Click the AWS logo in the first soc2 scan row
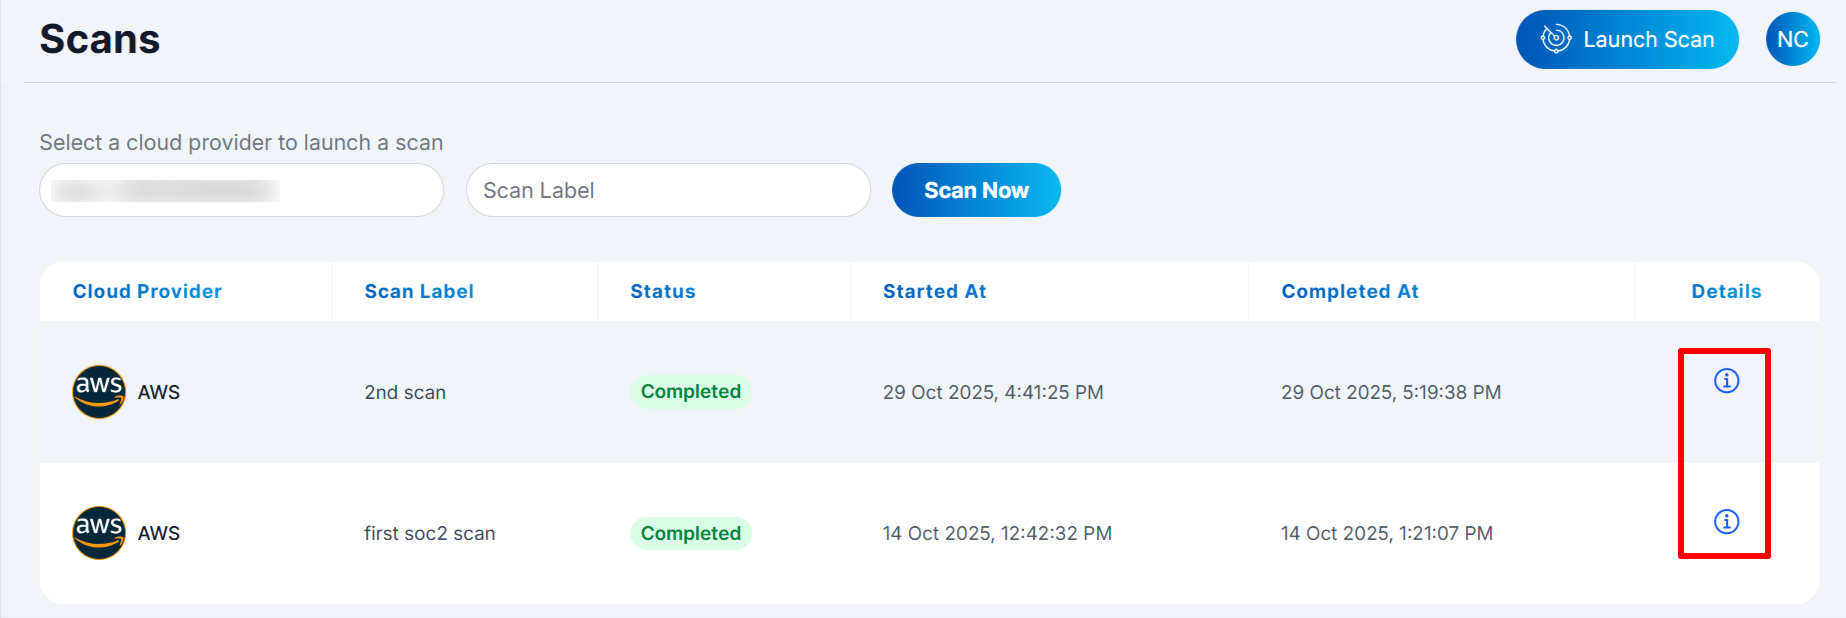This screenshot has height=618, width=1846. (x=99, y=533)
